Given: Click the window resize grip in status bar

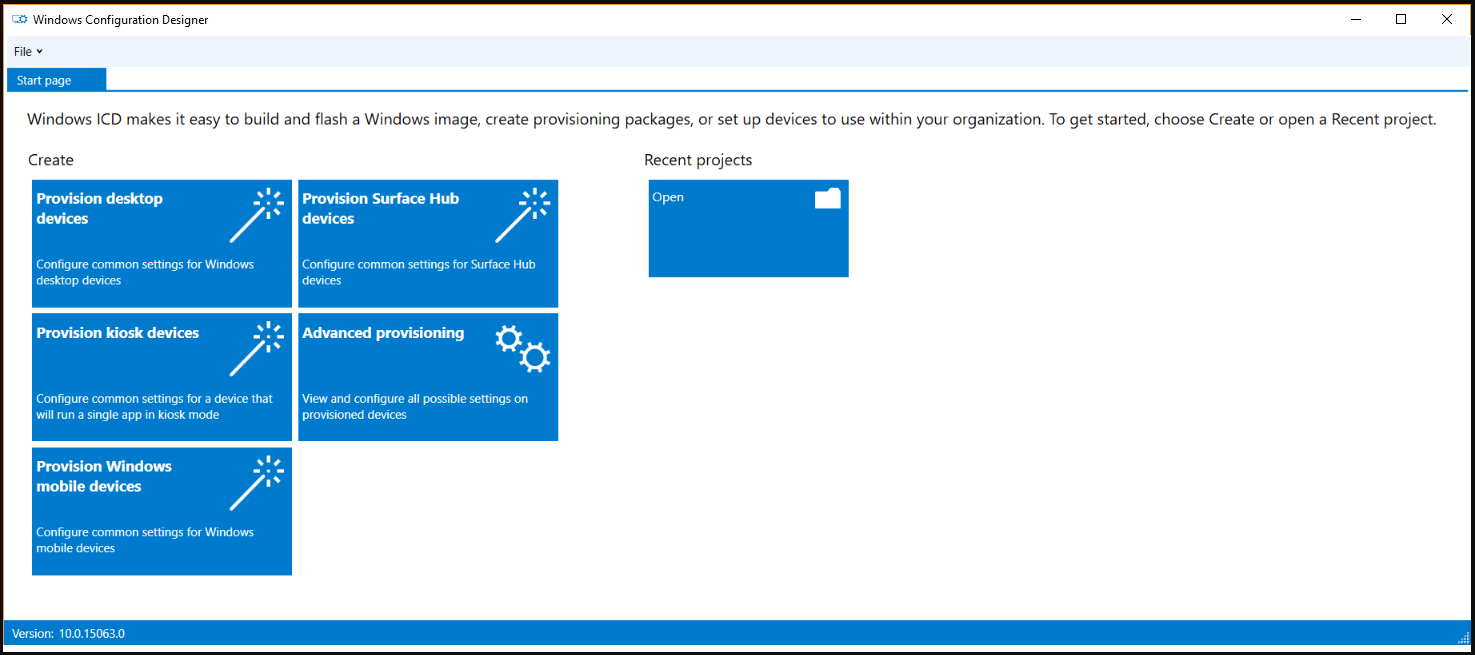Looking at the screenshot, I should coord(1463,637).
